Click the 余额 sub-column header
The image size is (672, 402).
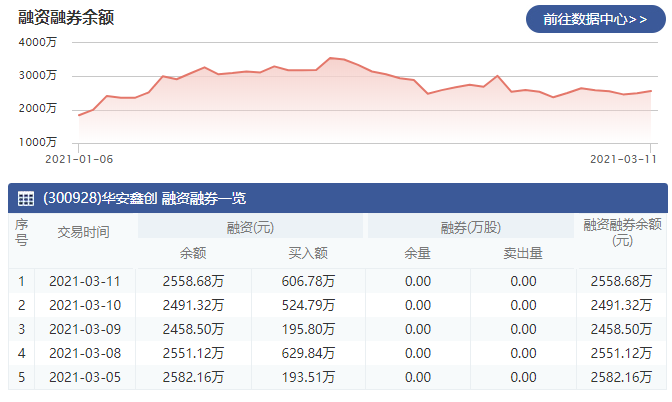click(193, 253)
